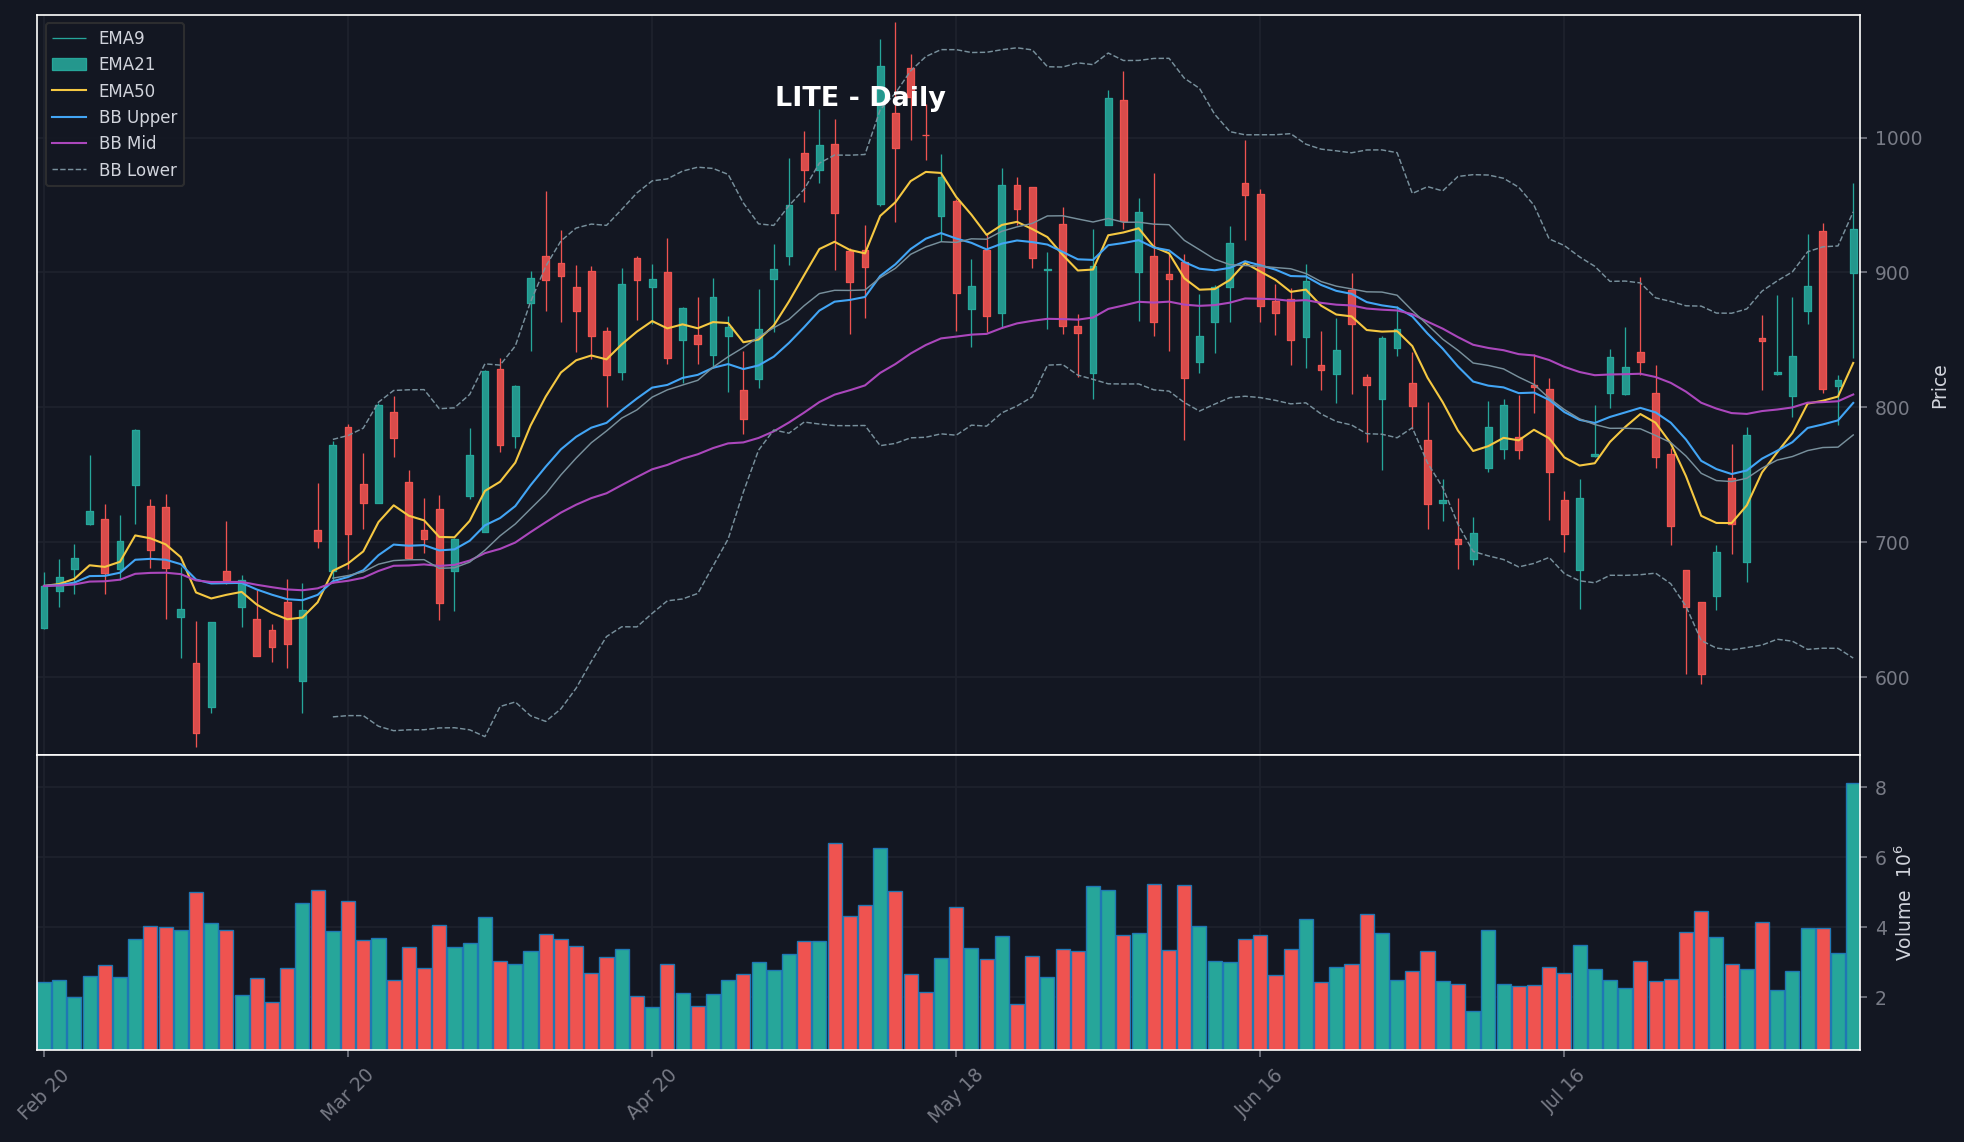Screen dimensions: 1964x1142
Task: Click the Price axis title
Action: point(1939,387)
